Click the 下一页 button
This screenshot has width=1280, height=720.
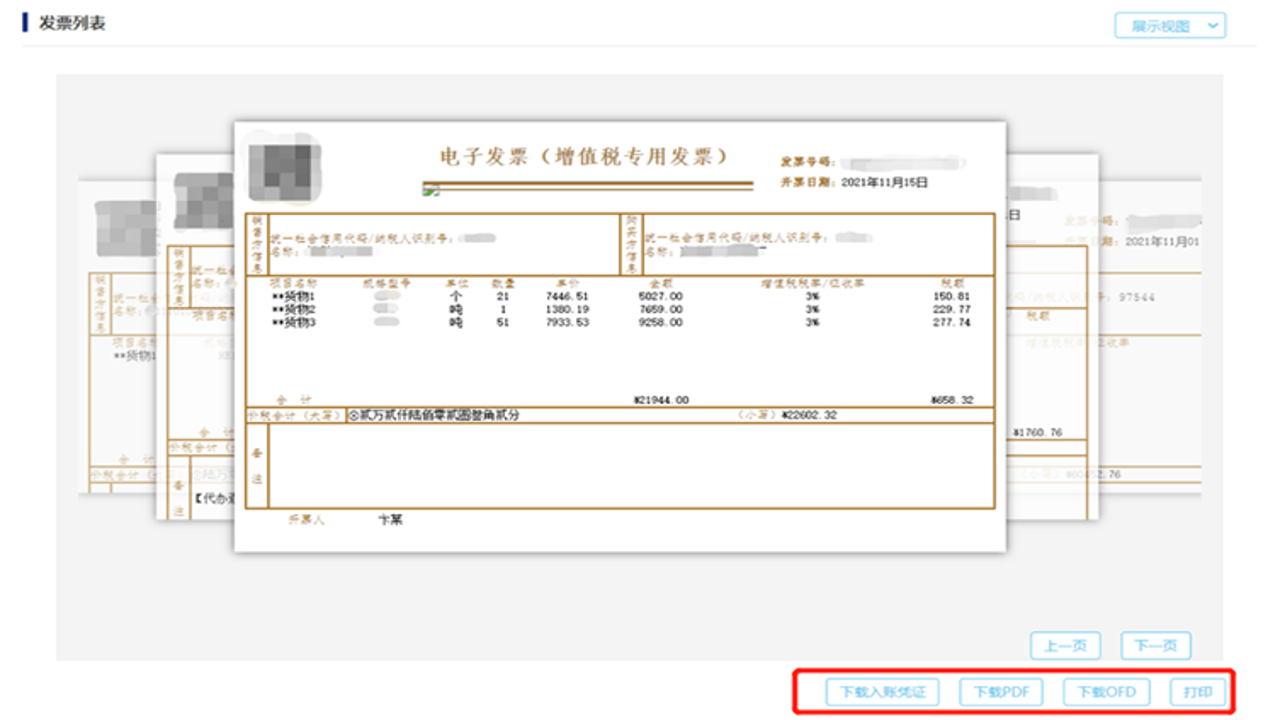[1155, 646]
